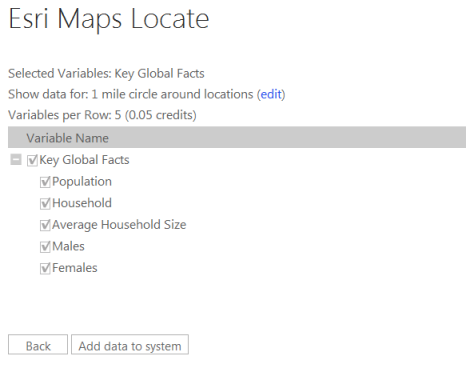Select the 'Key Global Facts' tree label
The width and height of the screenshot is (466, 368).
point(84,160)
